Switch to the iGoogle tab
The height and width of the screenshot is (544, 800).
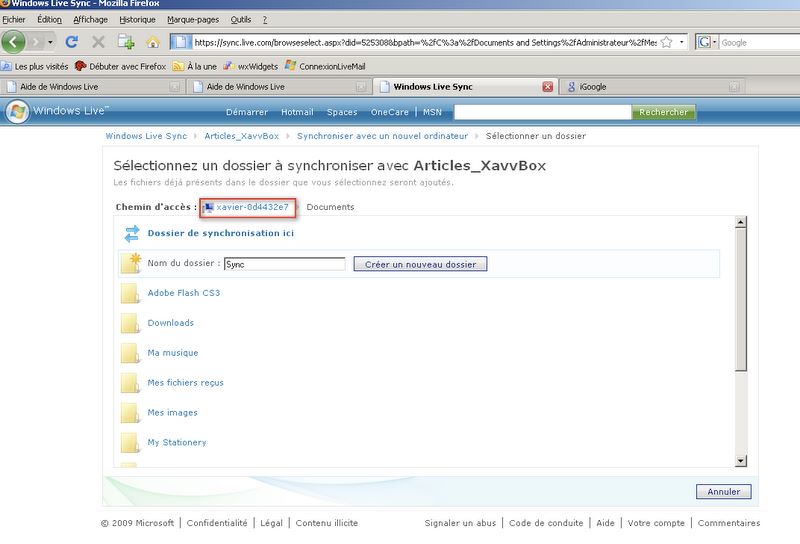[x=652, y=87]
